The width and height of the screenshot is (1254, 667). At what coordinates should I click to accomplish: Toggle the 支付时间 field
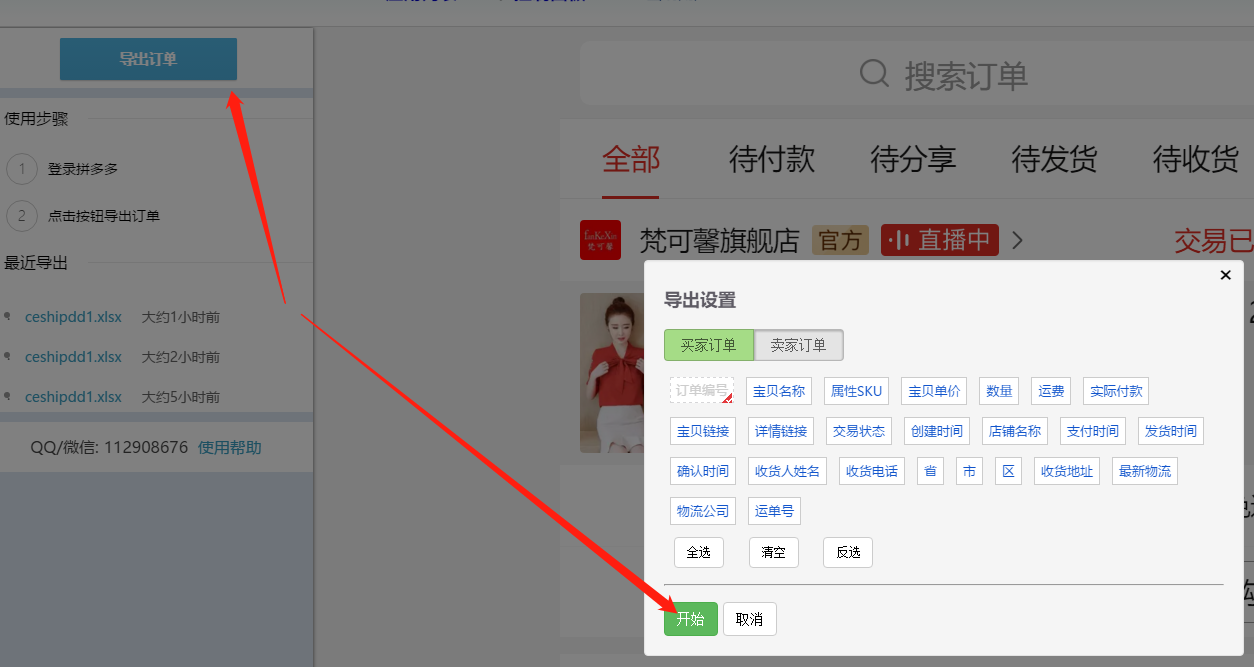[1093, 431]
